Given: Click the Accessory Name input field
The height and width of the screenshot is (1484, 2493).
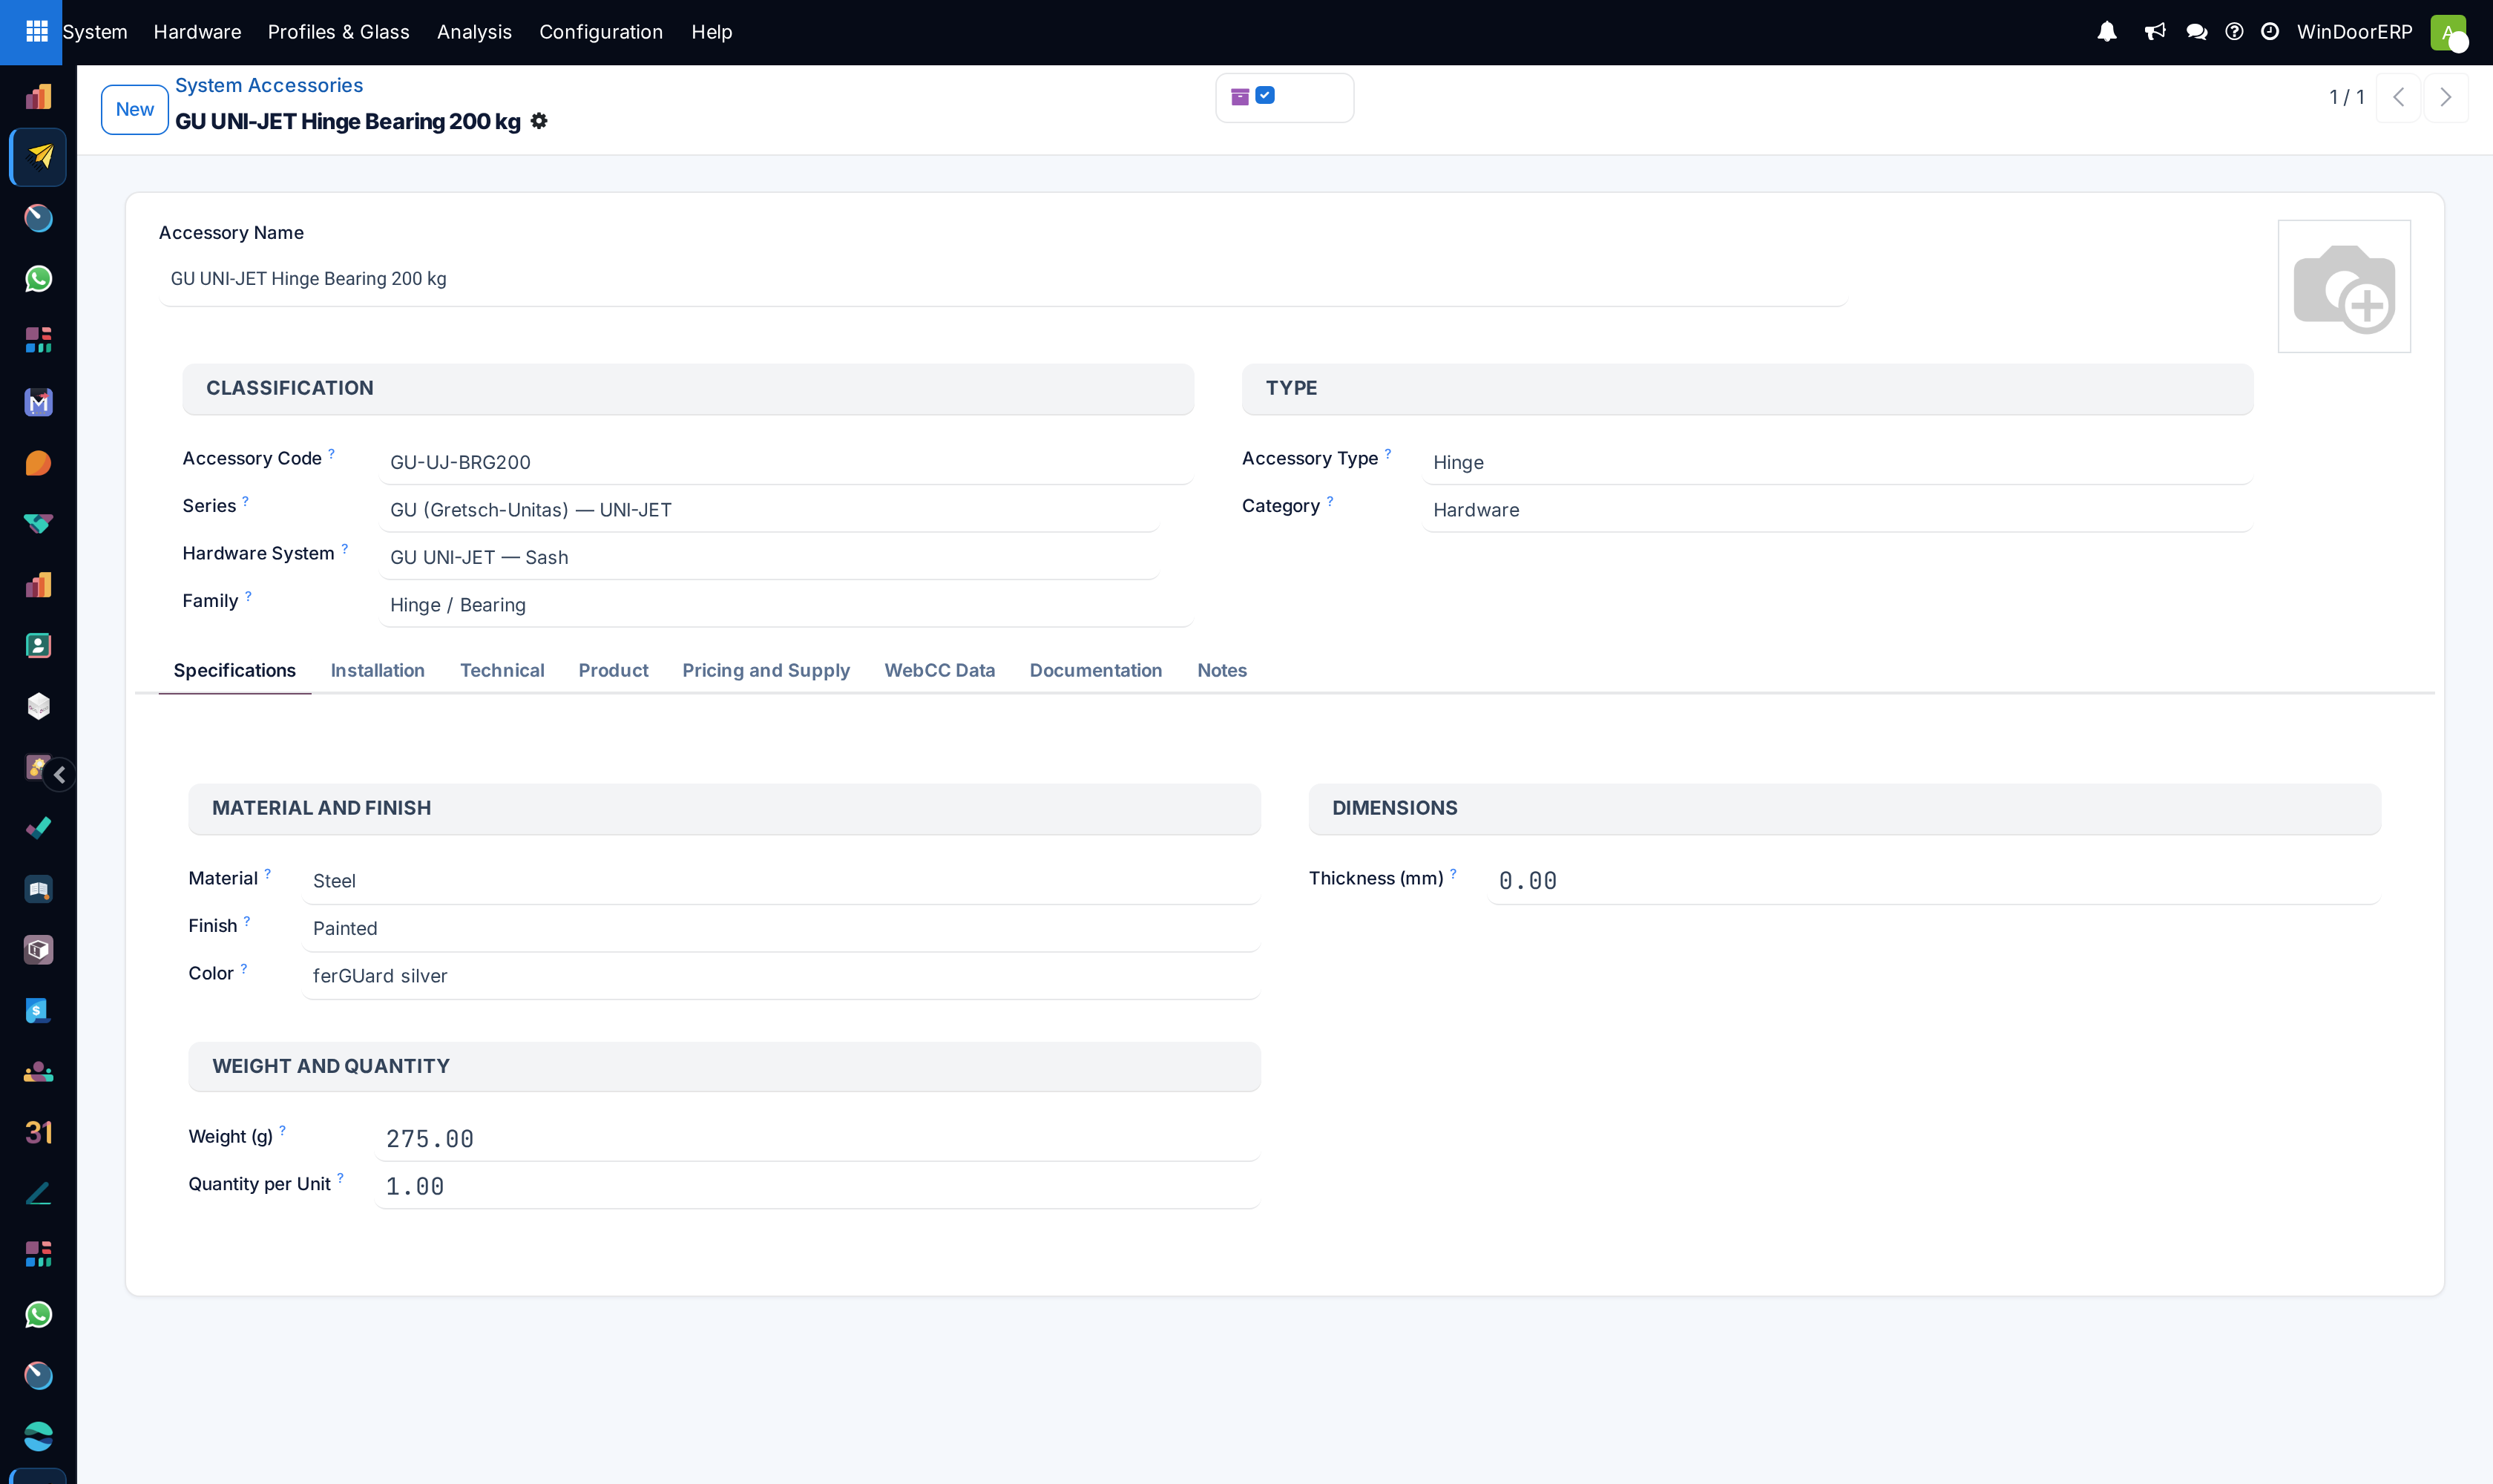Looking at the screenshot, I should pyautogui.click(x=1002, y=279).
